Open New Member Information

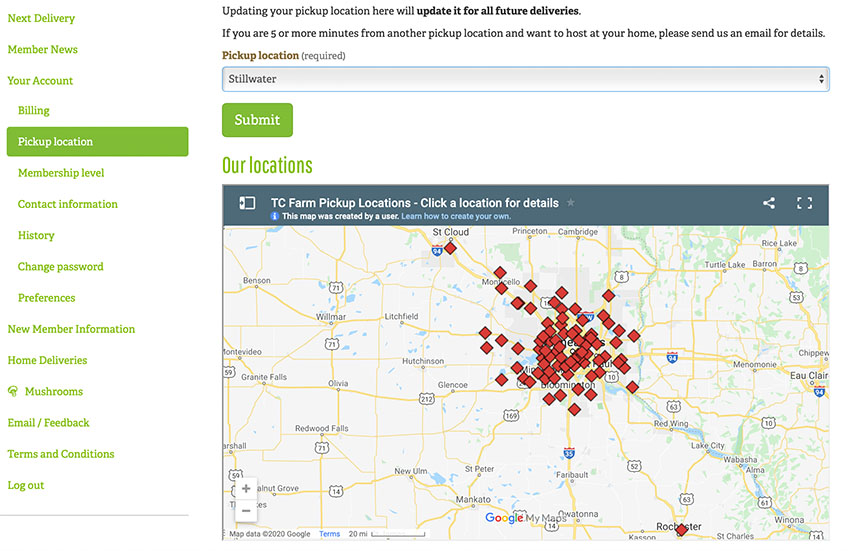tap(71, 329)
